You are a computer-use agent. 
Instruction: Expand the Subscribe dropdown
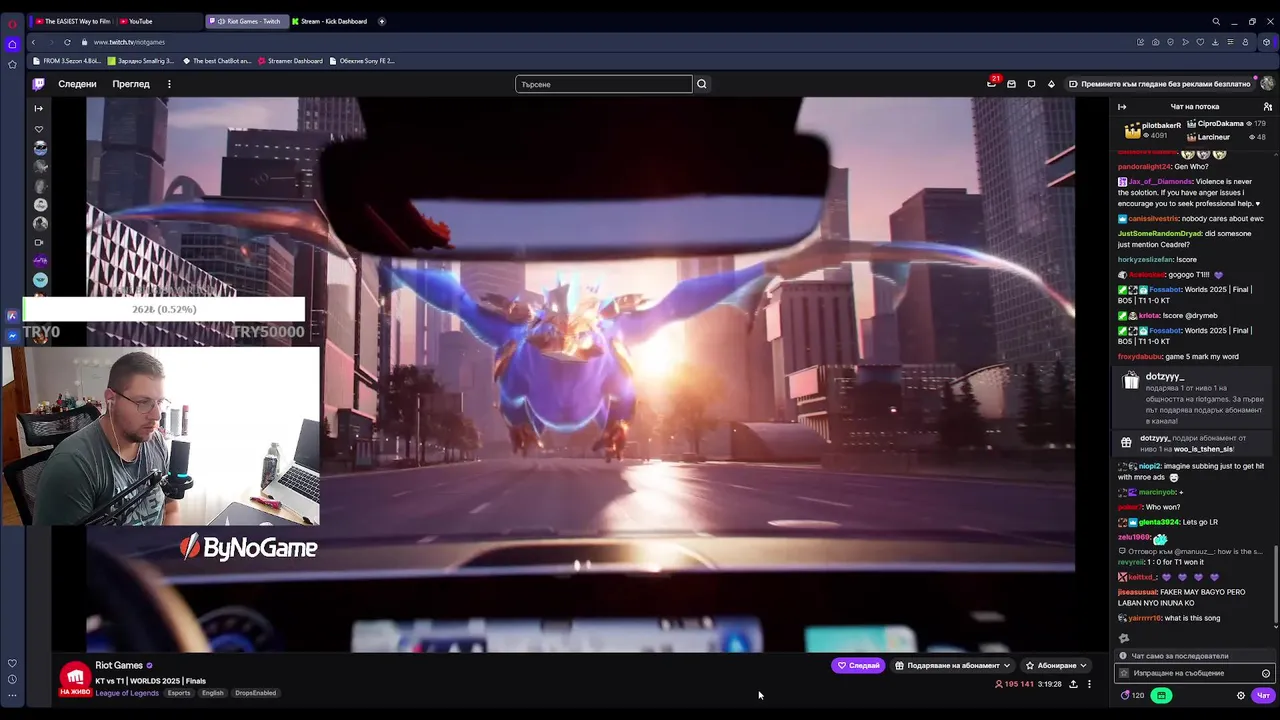click(1057, 665)
